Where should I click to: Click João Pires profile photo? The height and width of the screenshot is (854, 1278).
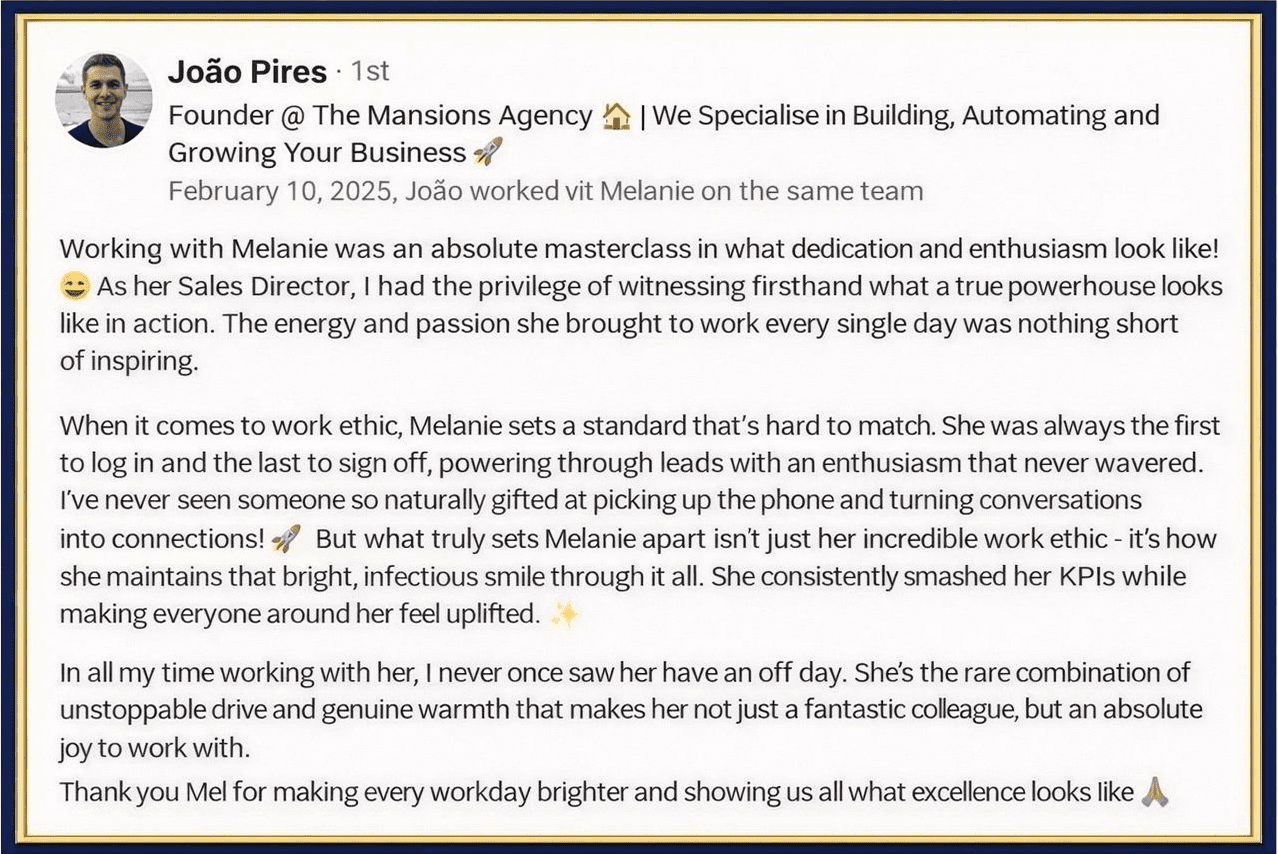point(104,99)
